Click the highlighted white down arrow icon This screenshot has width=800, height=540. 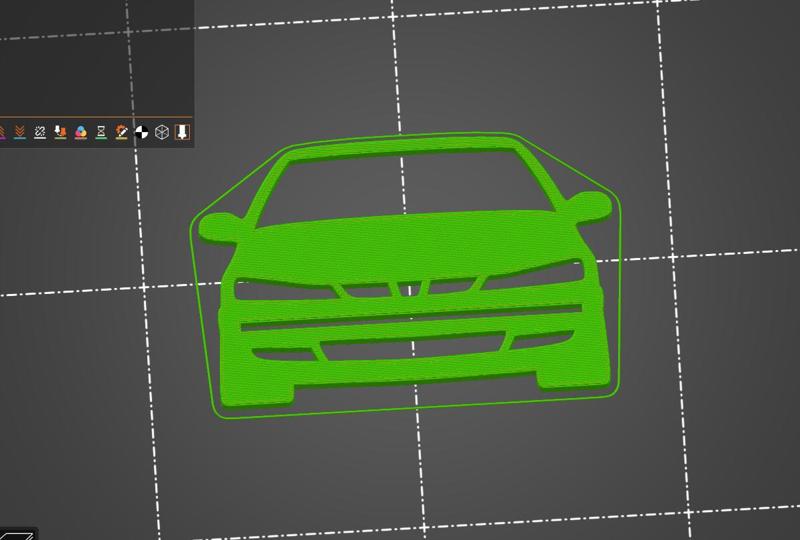pos(182,132)
